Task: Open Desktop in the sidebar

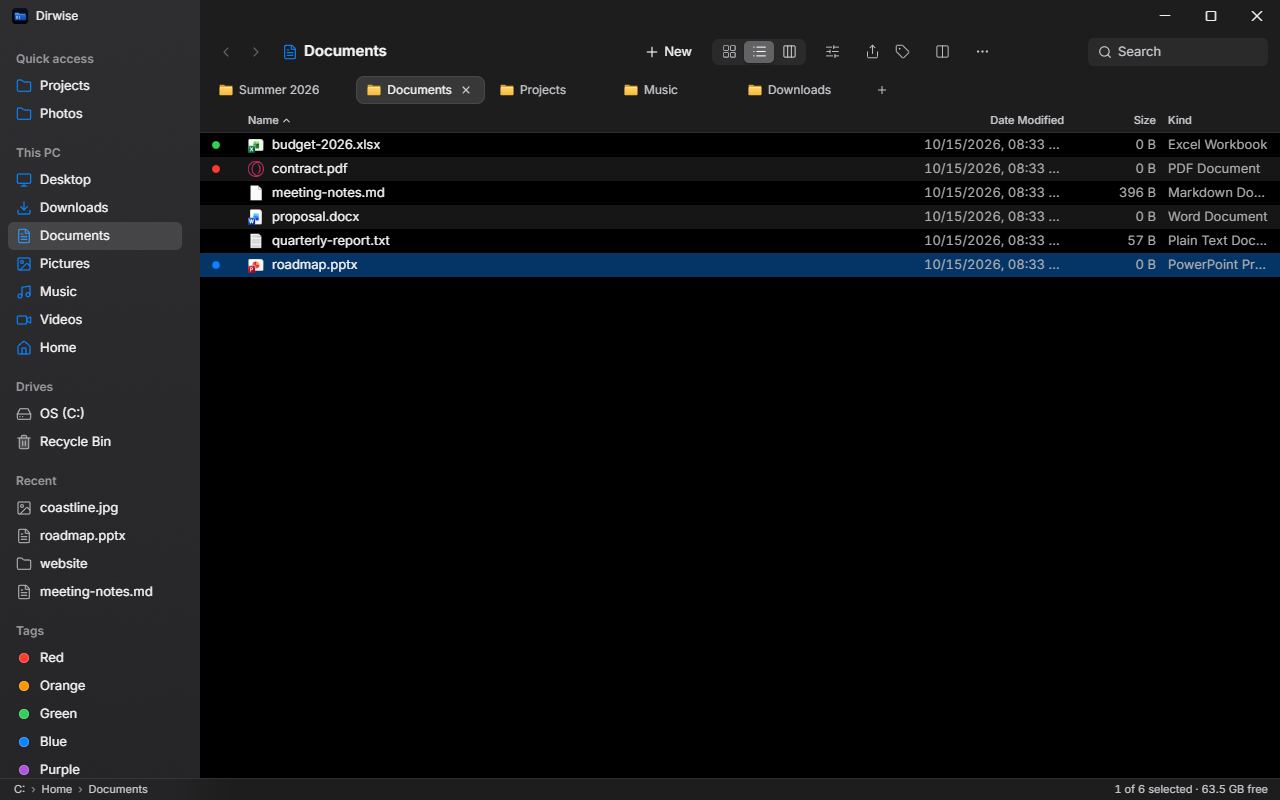Action: click(x=95, y=180)
